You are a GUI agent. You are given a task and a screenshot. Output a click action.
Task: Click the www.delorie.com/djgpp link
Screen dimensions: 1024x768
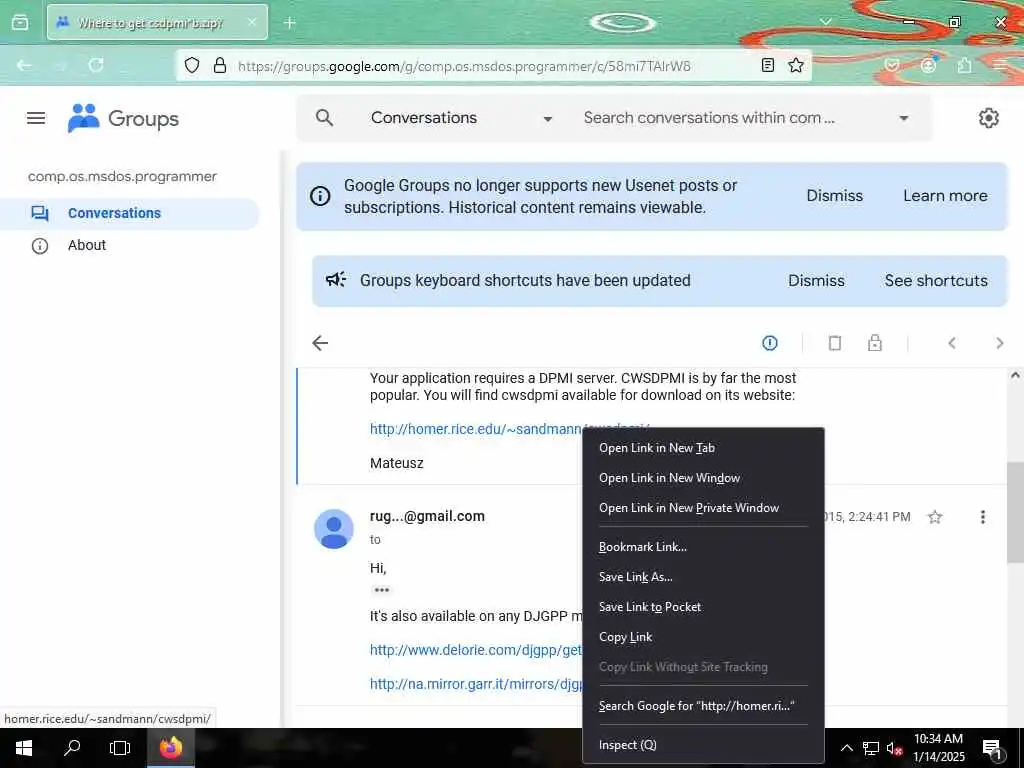click(x=475, y=650)
